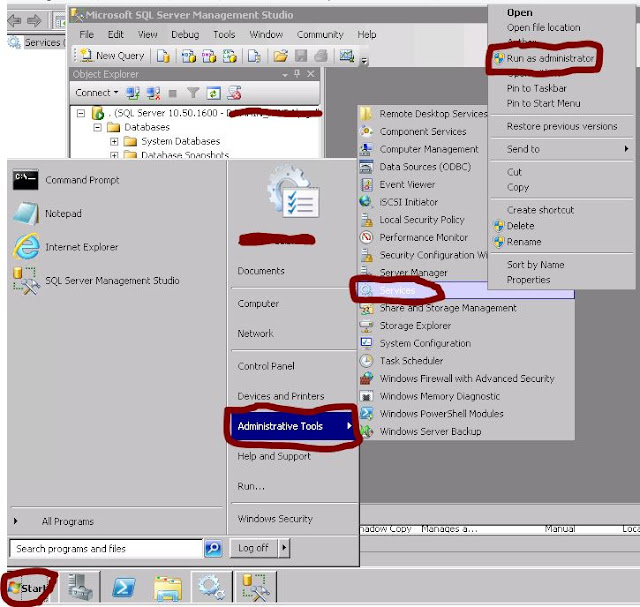Click the New Query toolbar button
This screenshot has height=607, width=640.
[x=112, y=56]
